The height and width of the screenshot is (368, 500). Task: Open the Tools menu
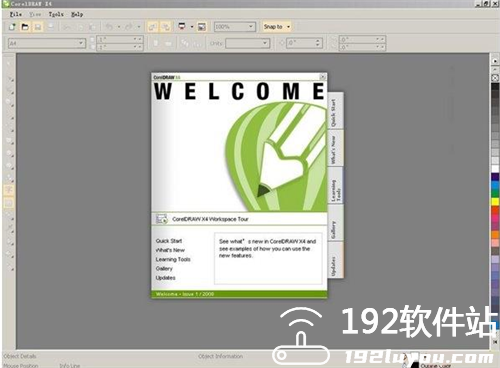tap(56, 14)
